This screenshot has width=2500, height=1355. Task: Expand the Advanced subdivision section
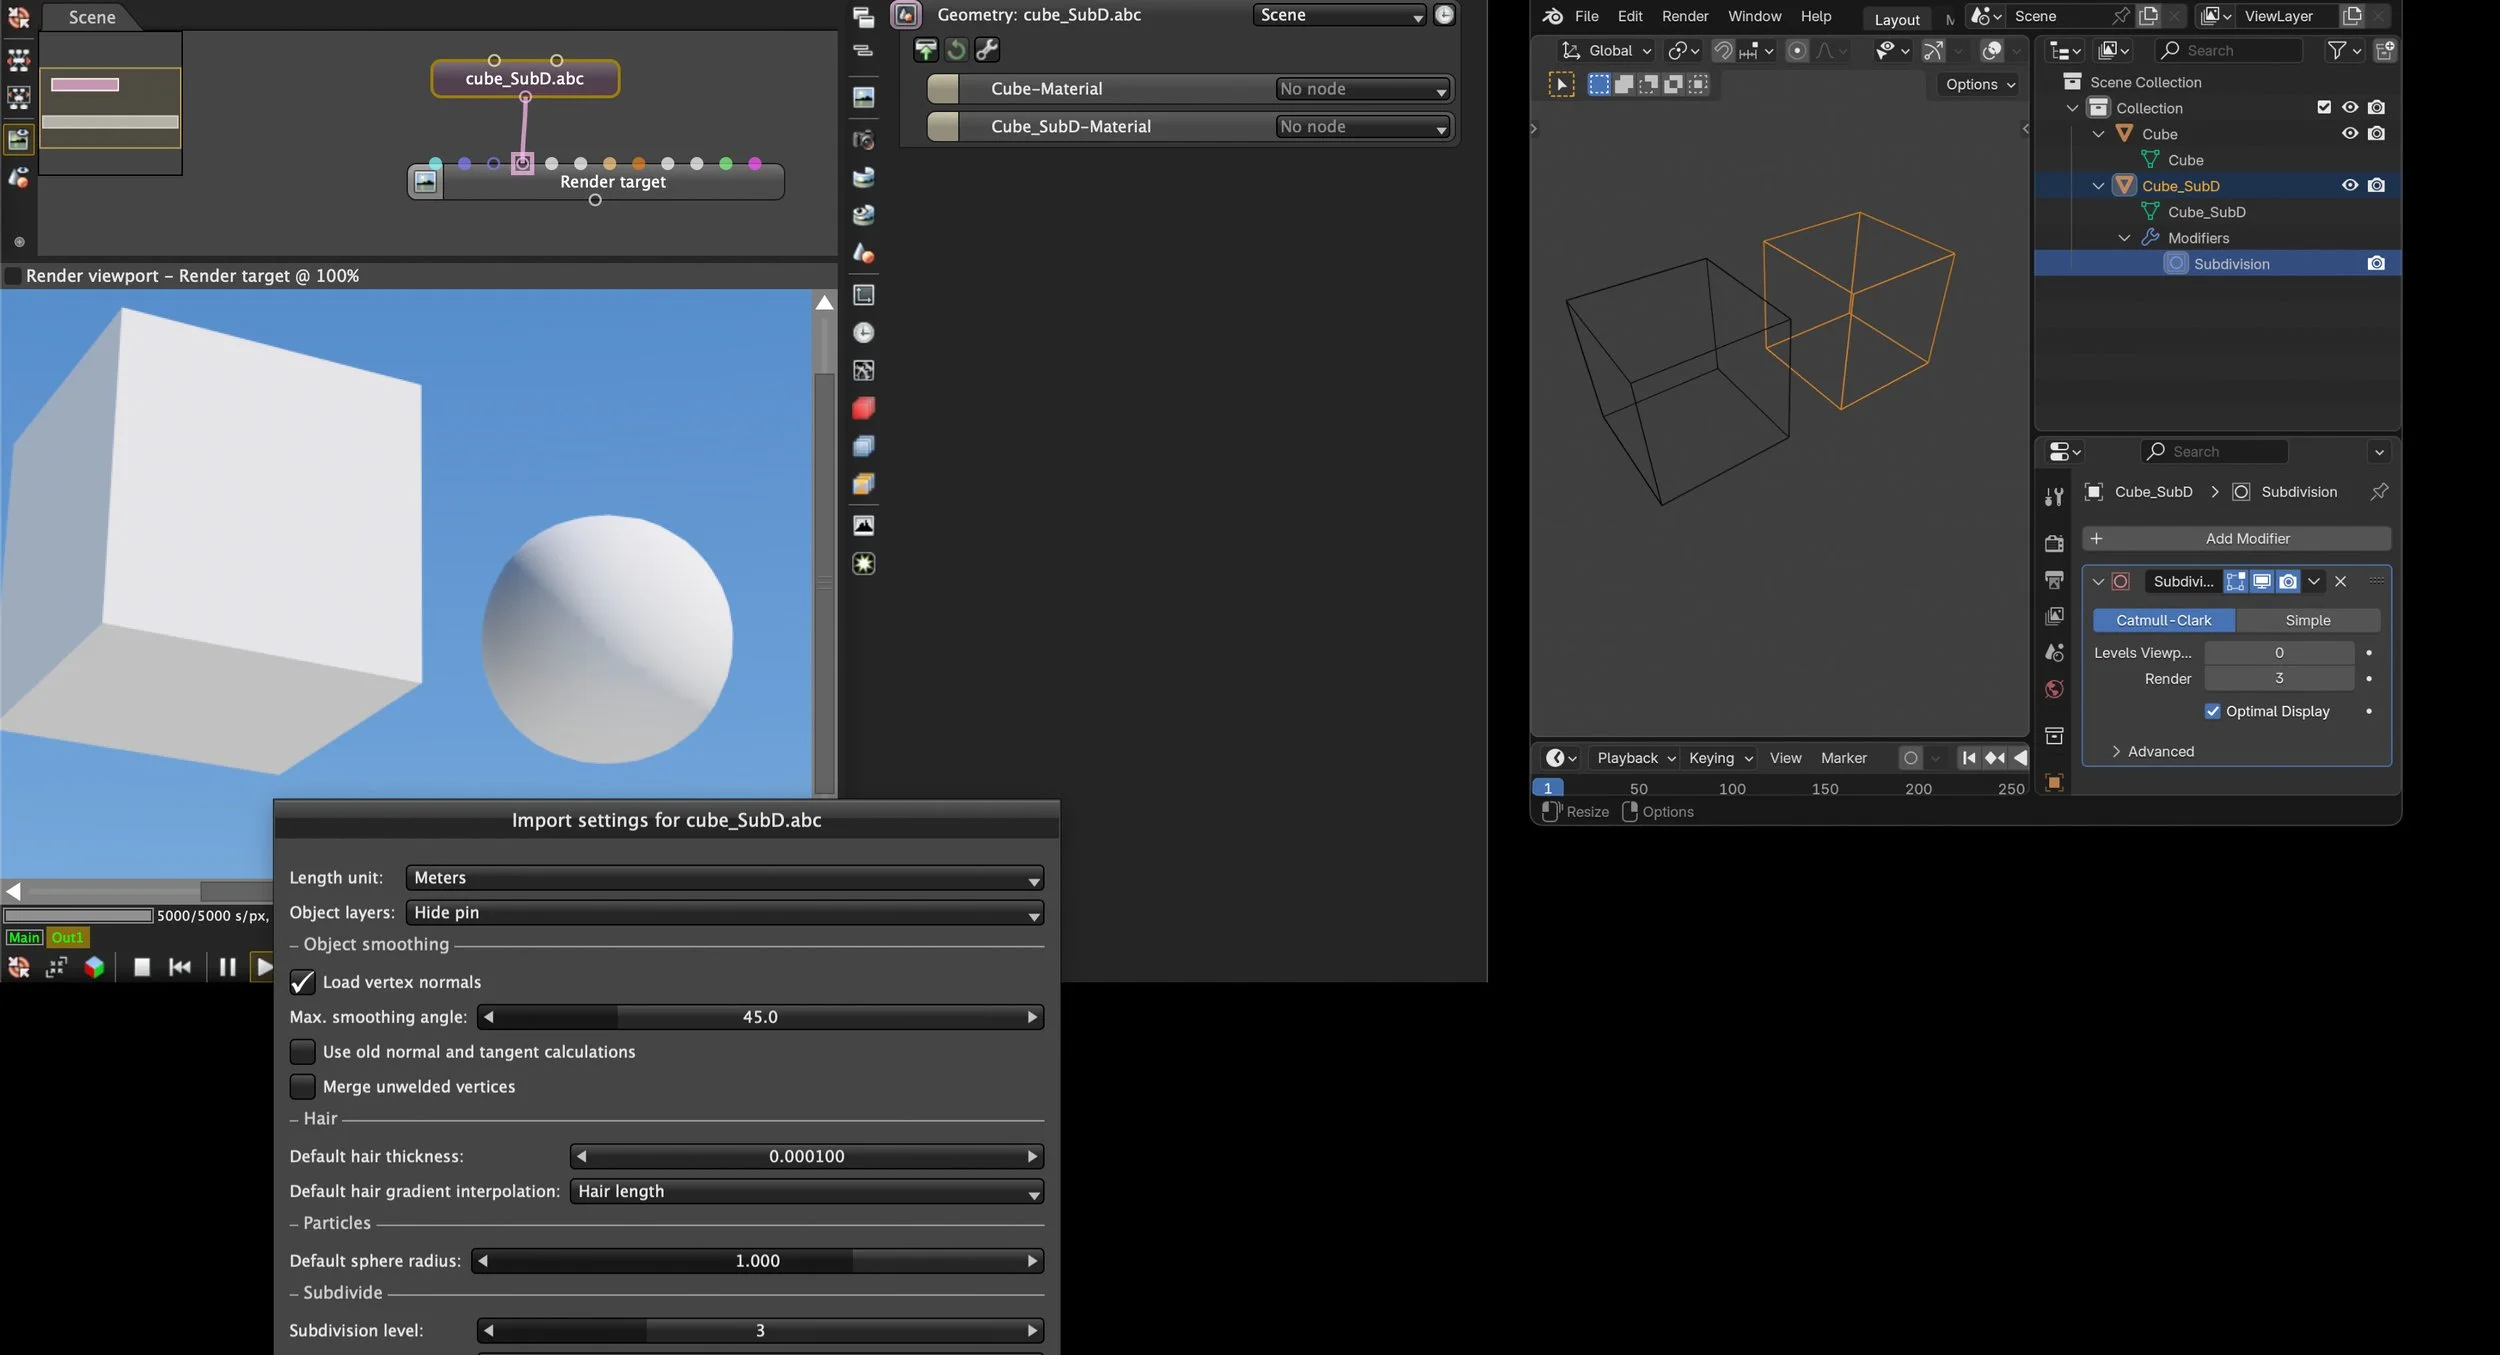[x=2159, y=751]
